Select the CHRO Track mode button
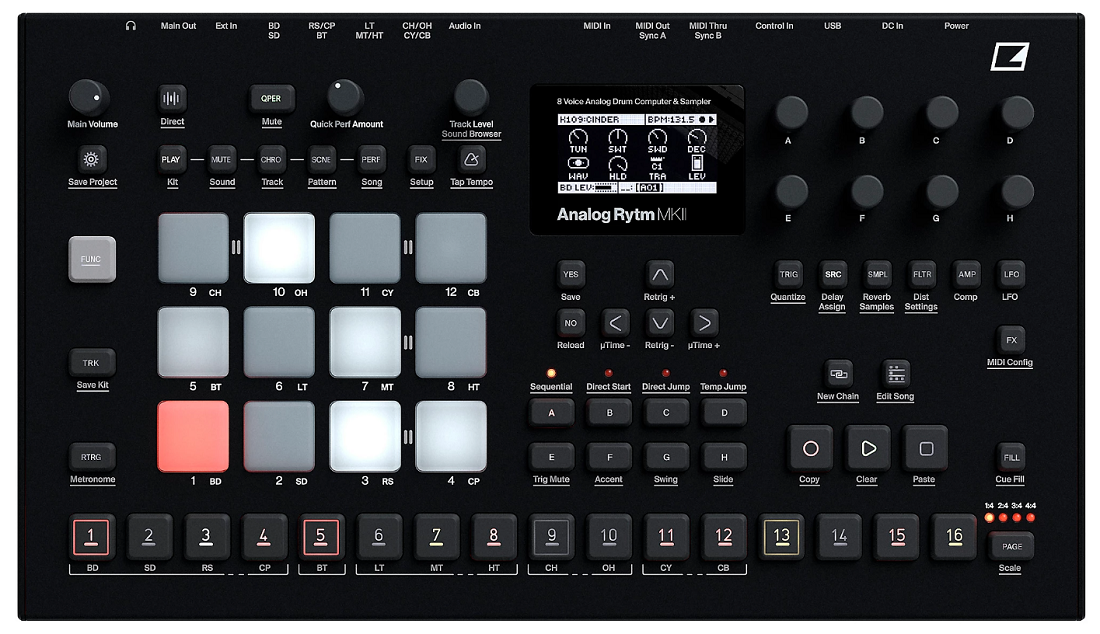 [271, 159]
